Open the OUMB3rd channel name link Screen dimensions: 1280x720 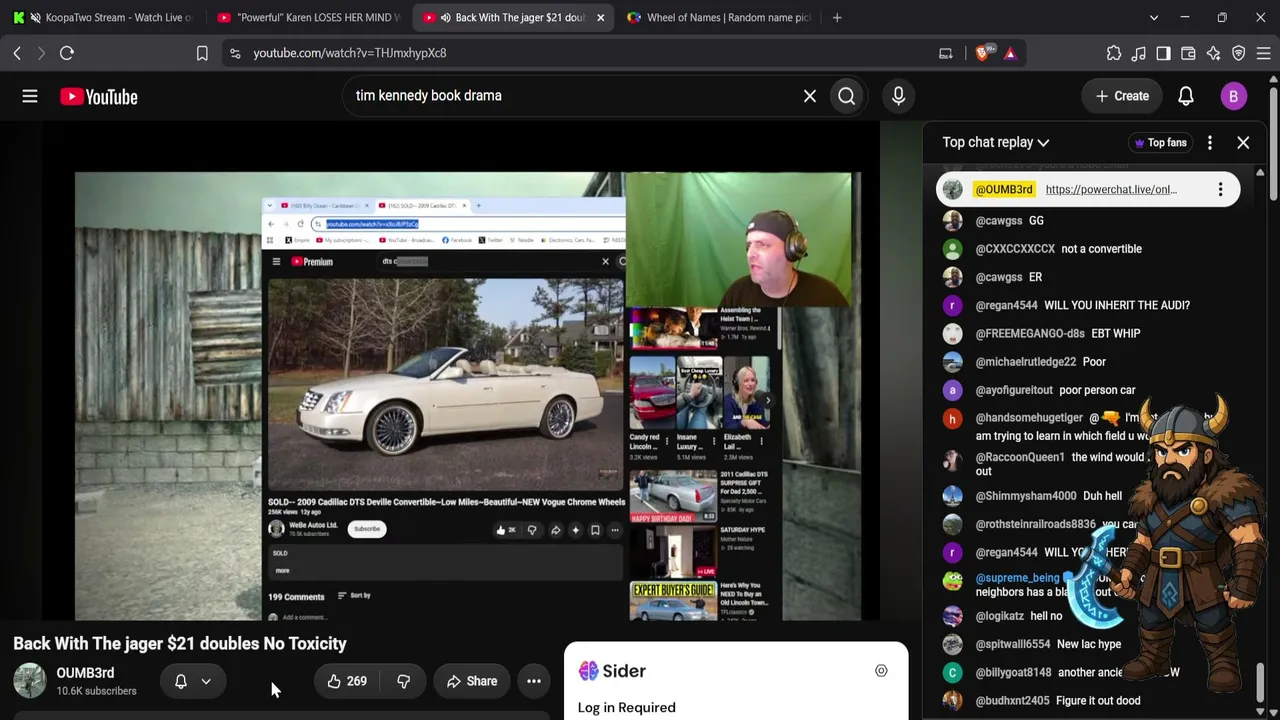pos(85,673)
